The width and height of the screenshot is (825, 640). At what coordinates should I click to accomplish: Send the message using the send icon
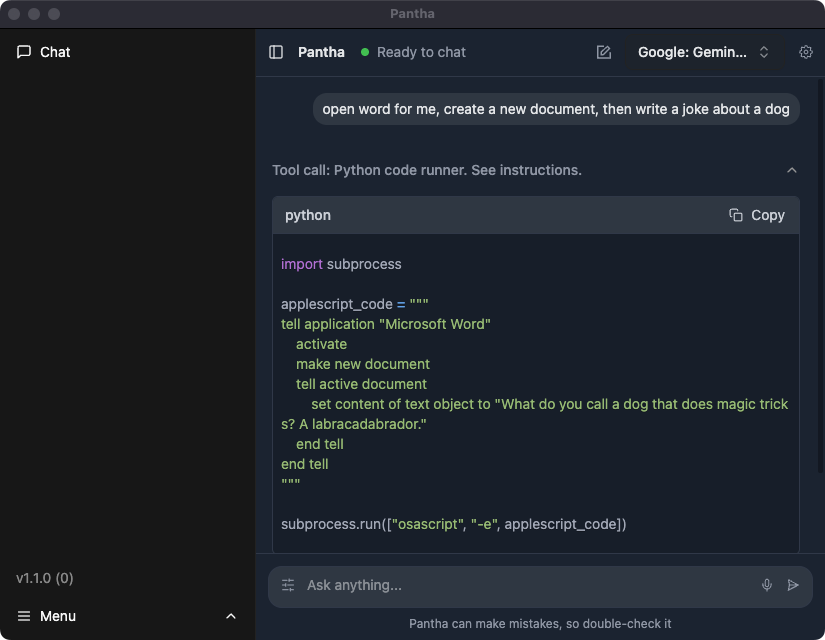793,585
